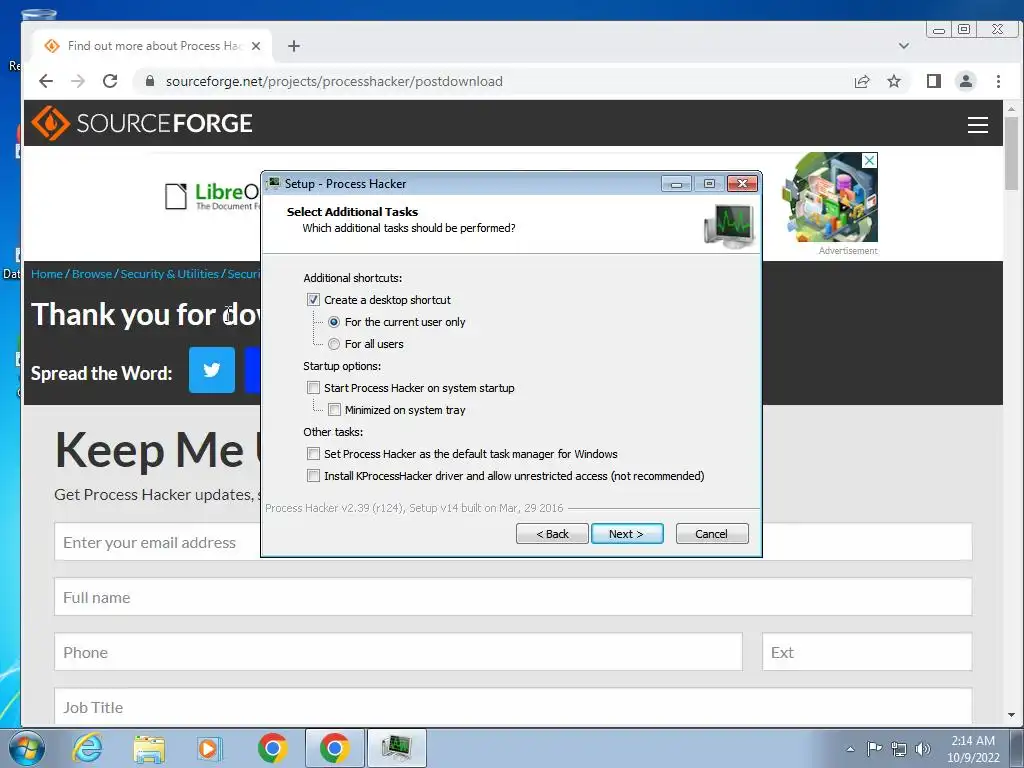Screen dimensions: 1024x768
Task: Click the SourceForge logo
Action: [142, 123]
